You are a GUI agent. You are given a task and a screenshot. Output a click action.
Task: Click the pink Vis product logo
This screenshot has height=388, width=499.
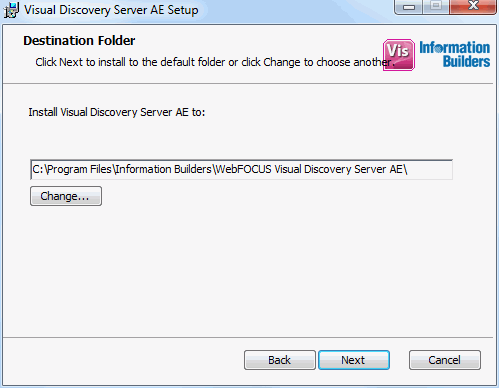coord(399,55)
